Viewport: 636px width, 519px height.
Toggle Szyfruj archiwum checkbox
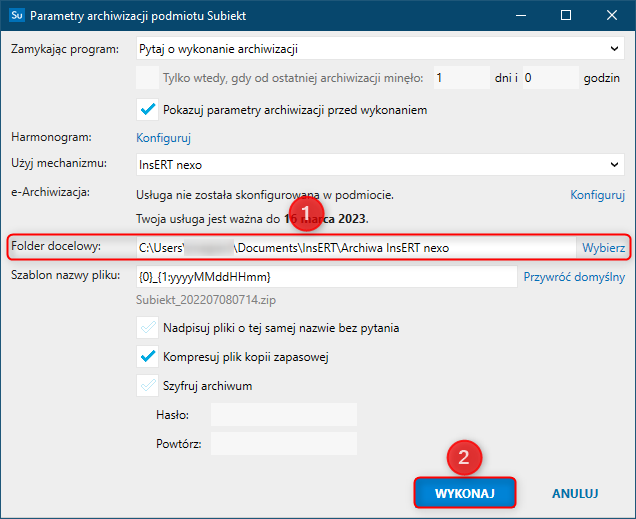147,386
